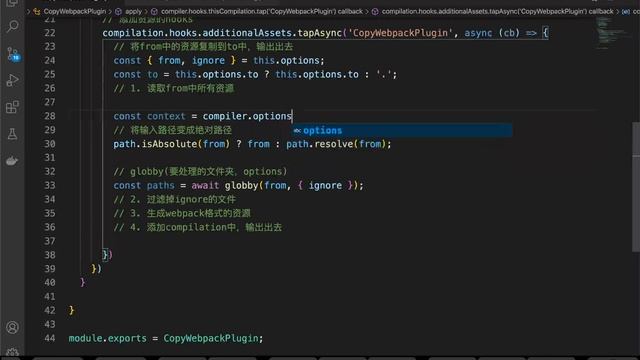The height and width of the screenshot is (360, 640).
Task: Open the Testing flask view
Action: [x=12, y=134]
